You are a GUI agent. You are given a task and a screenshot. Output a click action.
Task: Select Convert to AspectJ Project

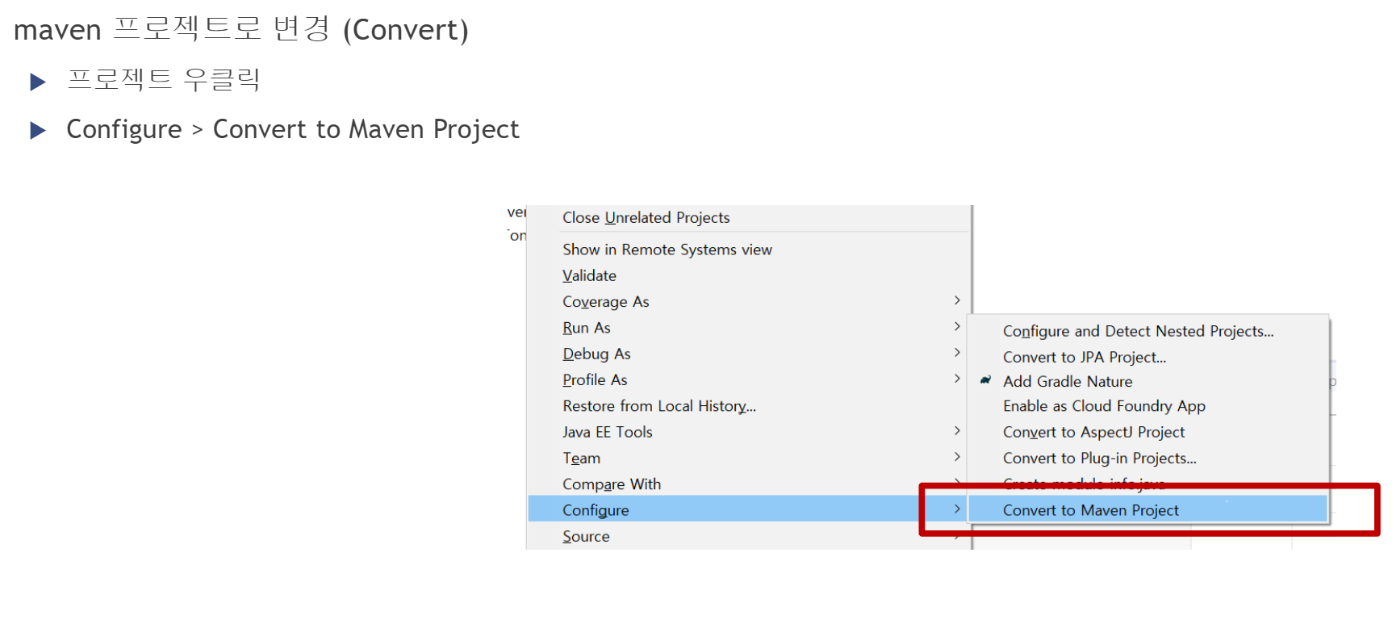click(x=1150, y=432)
